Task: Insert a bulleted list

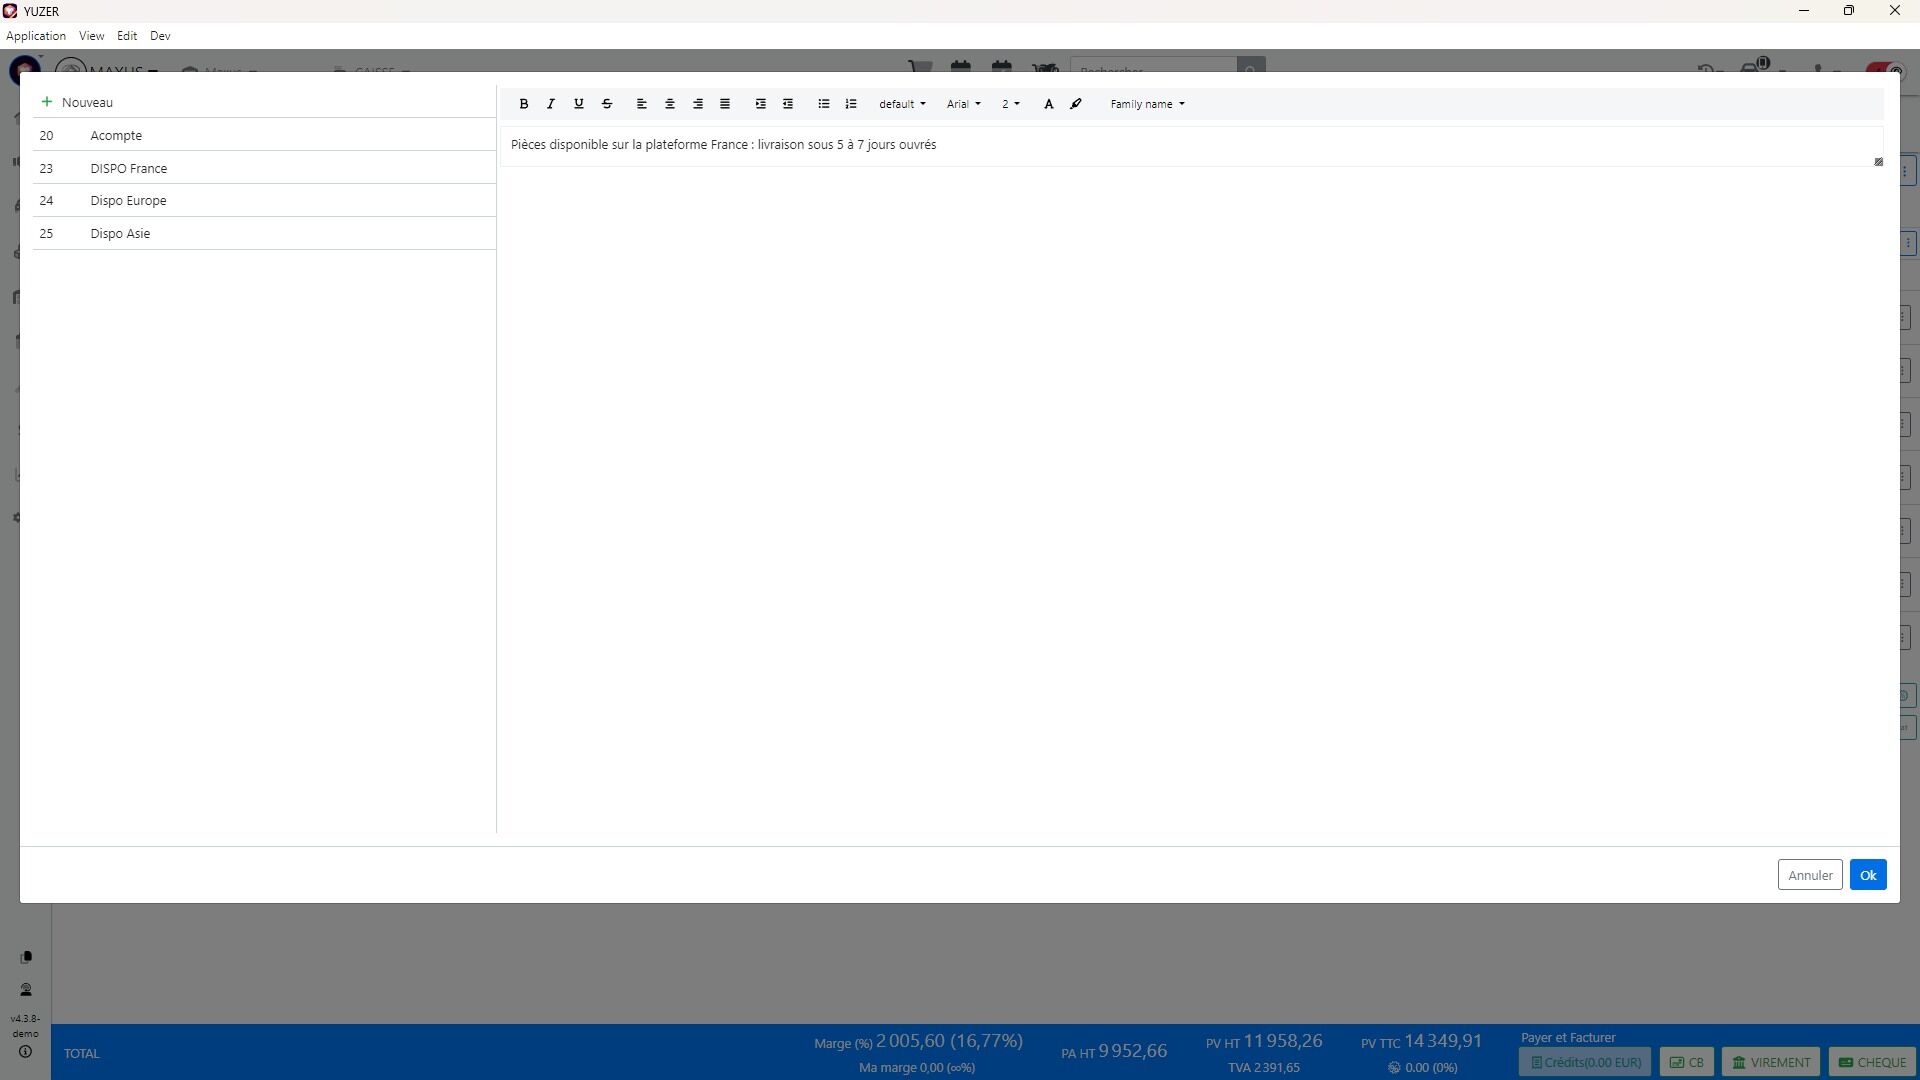Action: pyautogui.click(x=823, y=104)
